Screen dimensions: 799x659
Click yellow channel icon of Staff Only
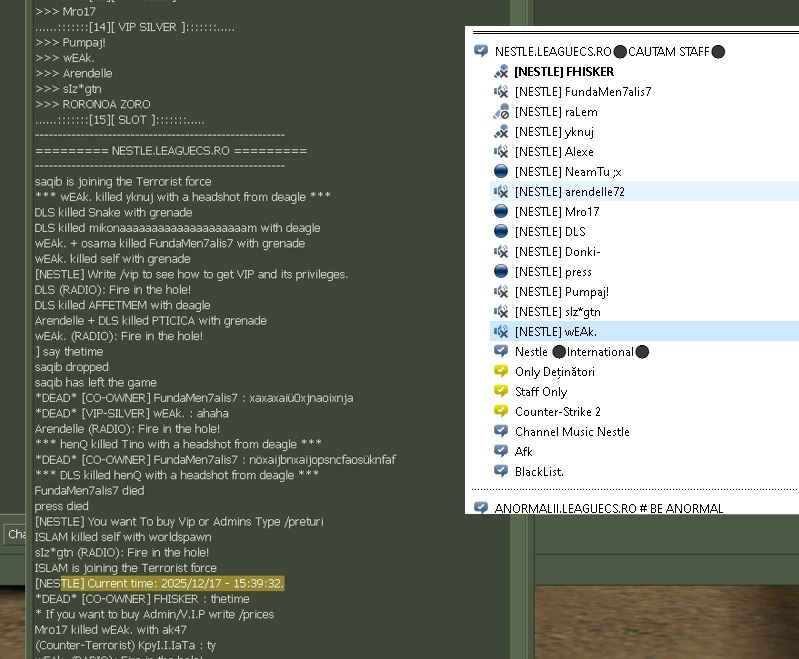coord(501,391)
